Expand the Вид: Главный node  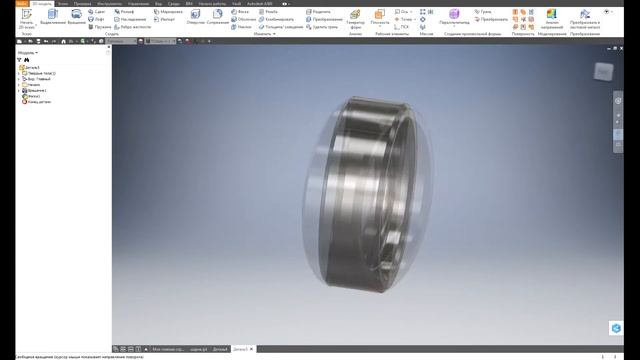(x=19, y=79)
